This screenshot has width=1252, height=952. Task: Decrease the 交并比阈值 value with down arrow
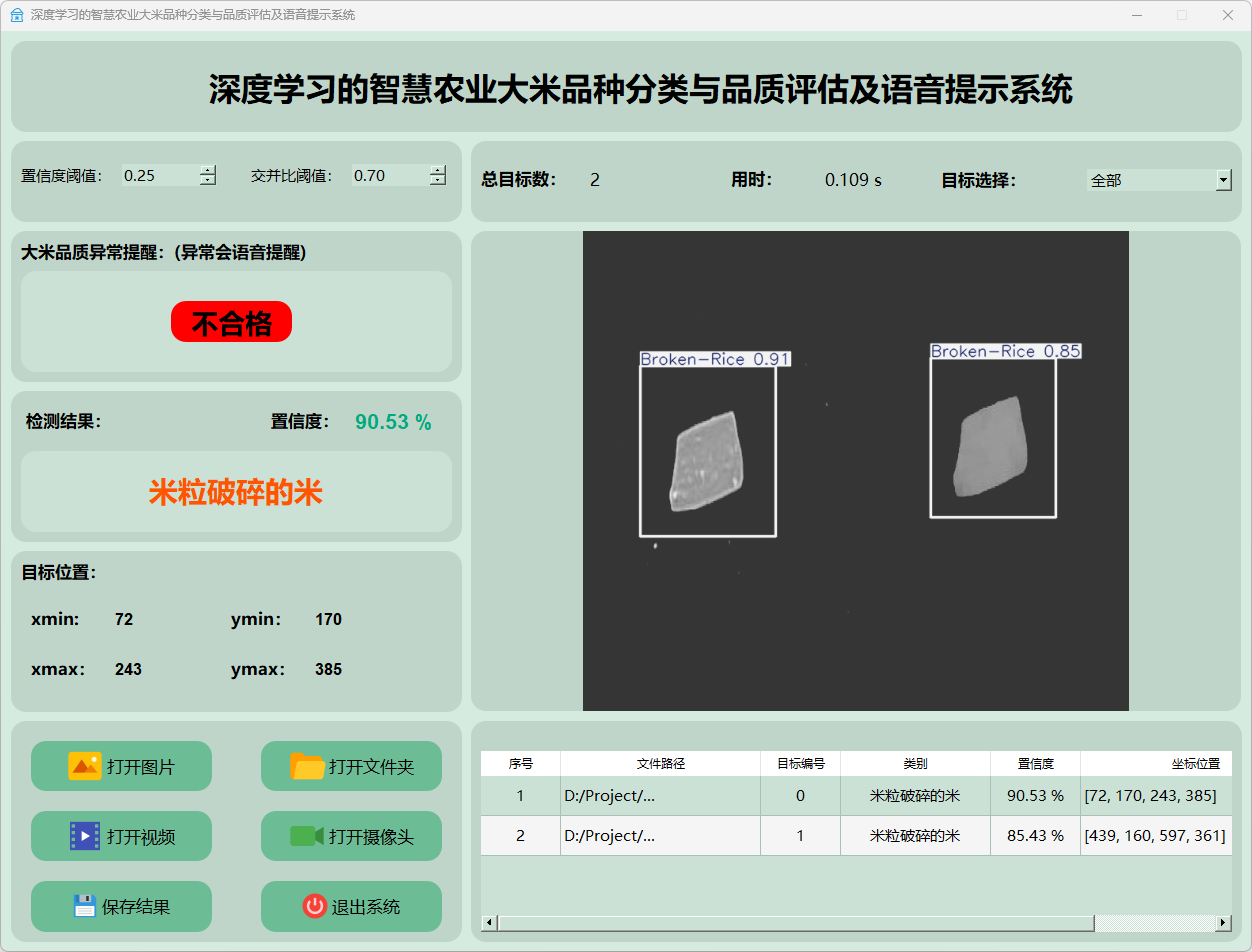tap(437, 181)
